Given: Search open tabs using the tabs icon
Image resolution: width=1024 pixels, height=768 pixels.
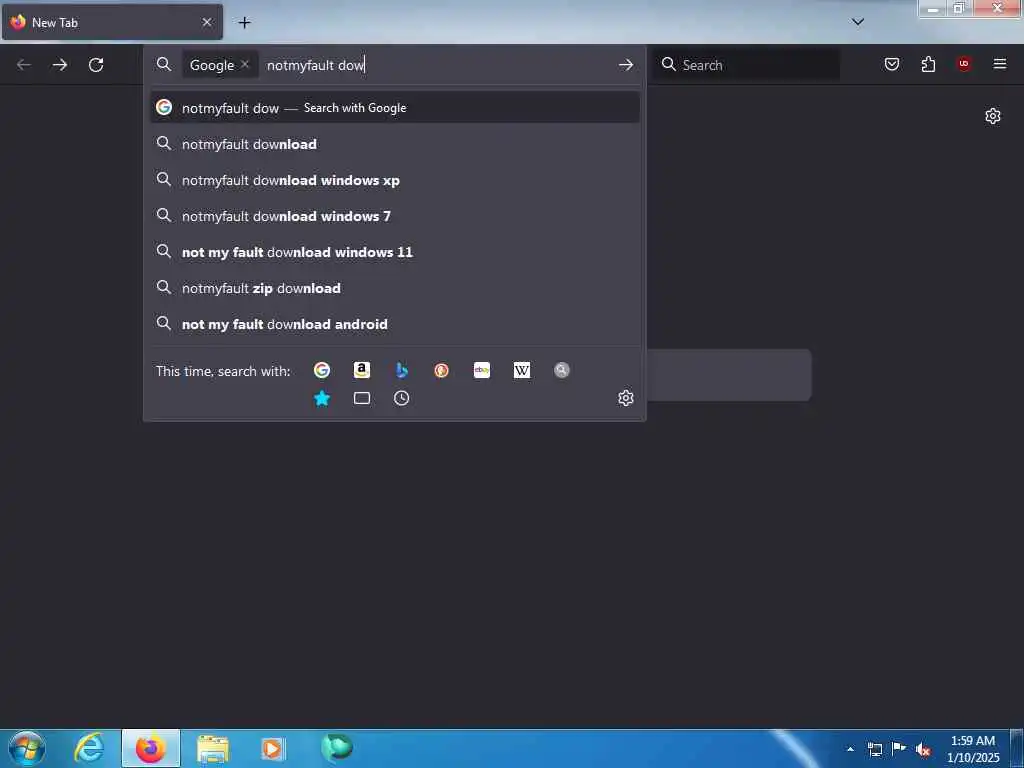Looking at the screenshot, I should point(362,398).
